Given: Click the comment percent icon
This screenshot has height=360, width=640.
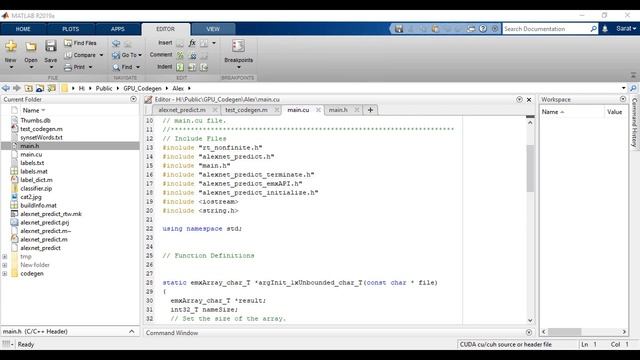Looking at the screenshot, I should pyautogui.click(x=180, y=55).
